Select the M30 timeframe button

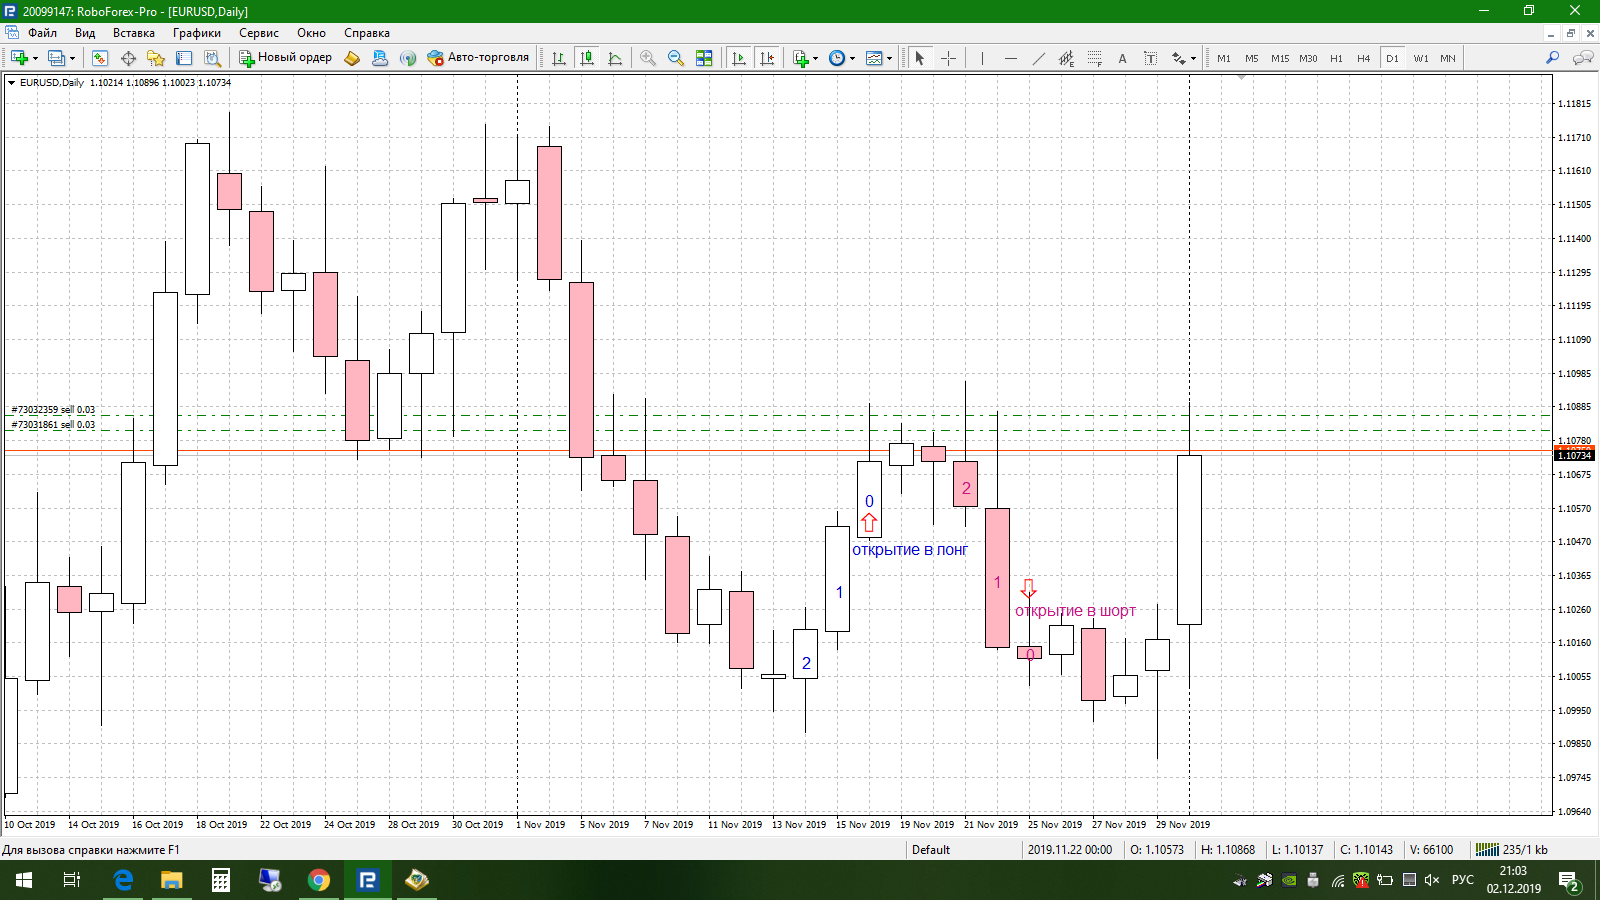(1308, 58)
